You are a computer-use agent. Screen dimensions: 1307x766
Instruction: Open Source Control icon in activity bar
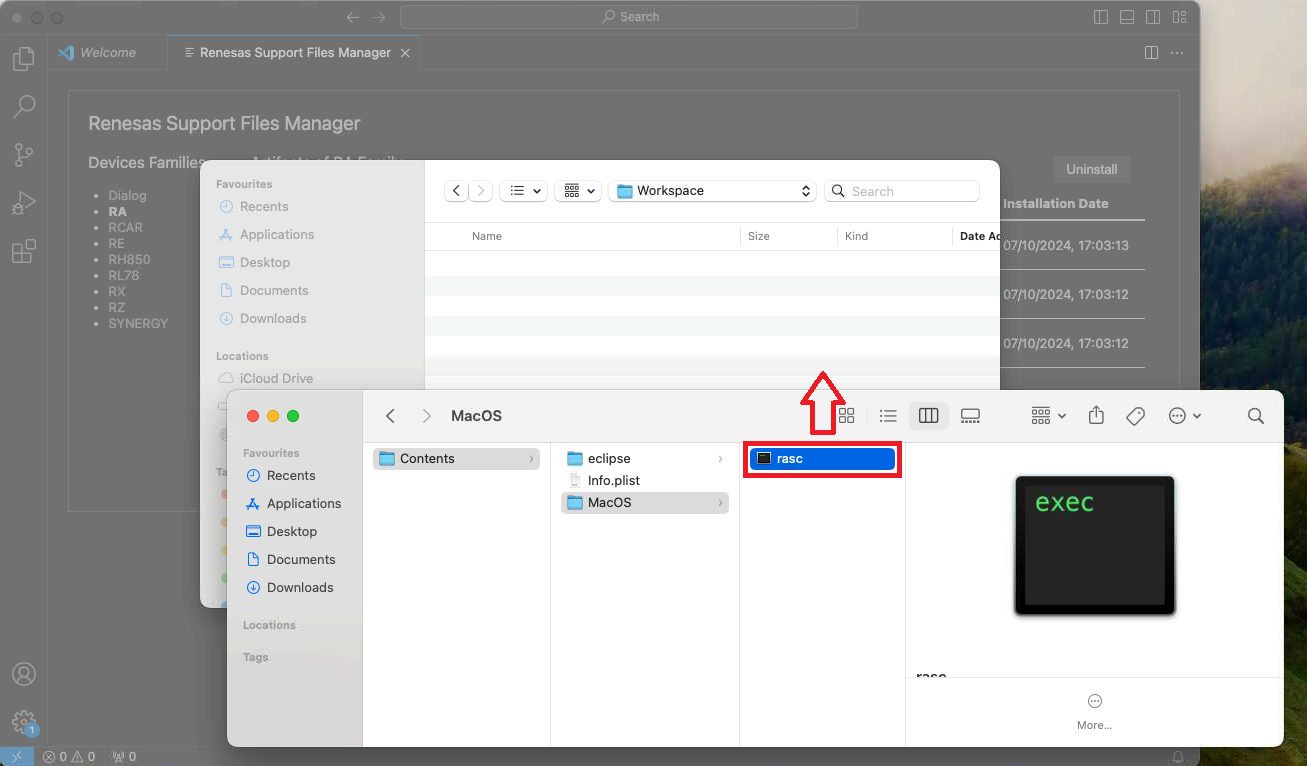click(24, 154)
